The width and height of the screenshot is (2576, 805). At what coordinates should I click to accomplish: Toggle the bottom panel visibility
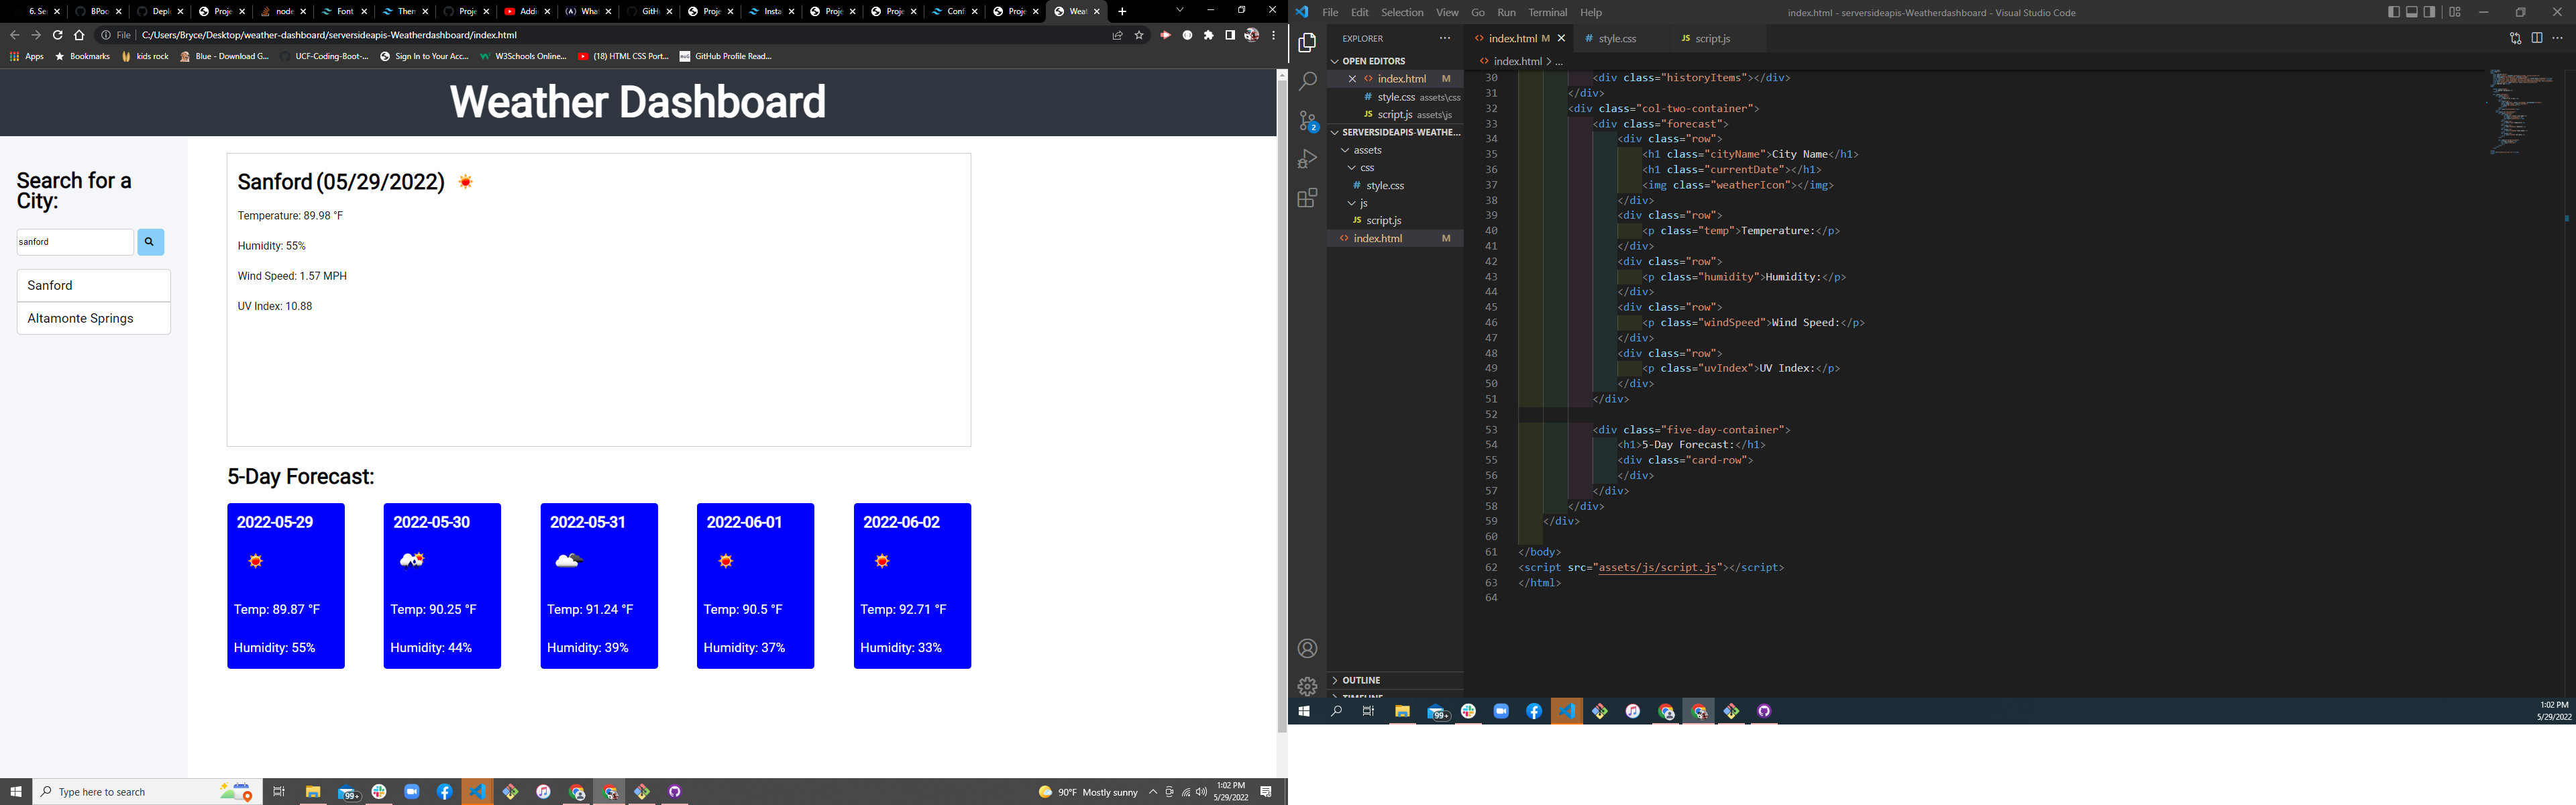pos(2412,12)
